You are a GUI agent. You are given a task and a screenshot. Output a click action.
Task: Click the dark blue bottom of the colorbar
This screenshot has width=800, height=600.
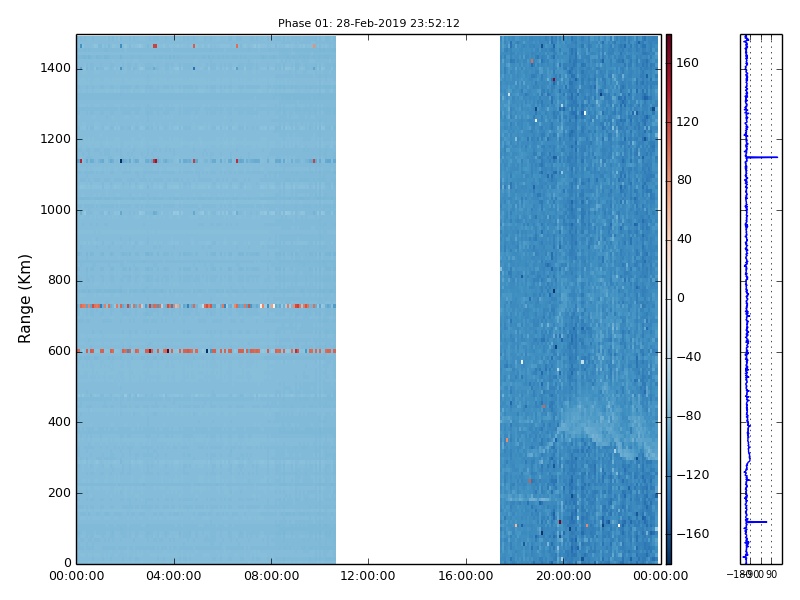(669, 557)
